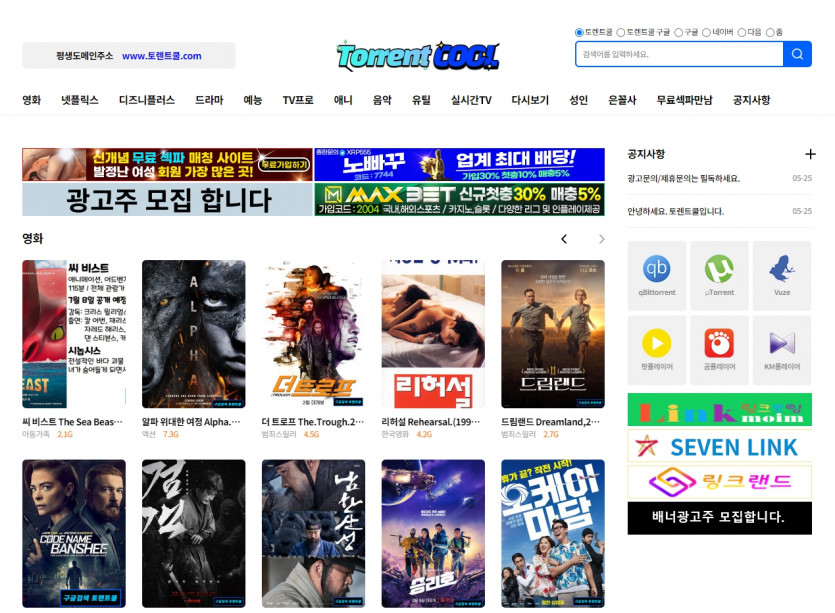Show next movies with right chevron
The image size is (835, 613).
(x=601, y=239)
